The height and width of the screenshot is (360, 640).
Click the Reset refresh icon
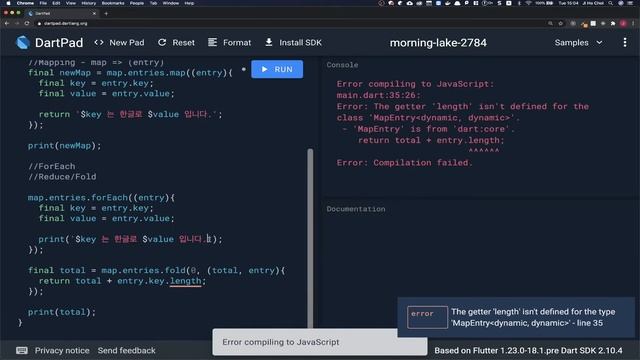(x=162, y=42)
